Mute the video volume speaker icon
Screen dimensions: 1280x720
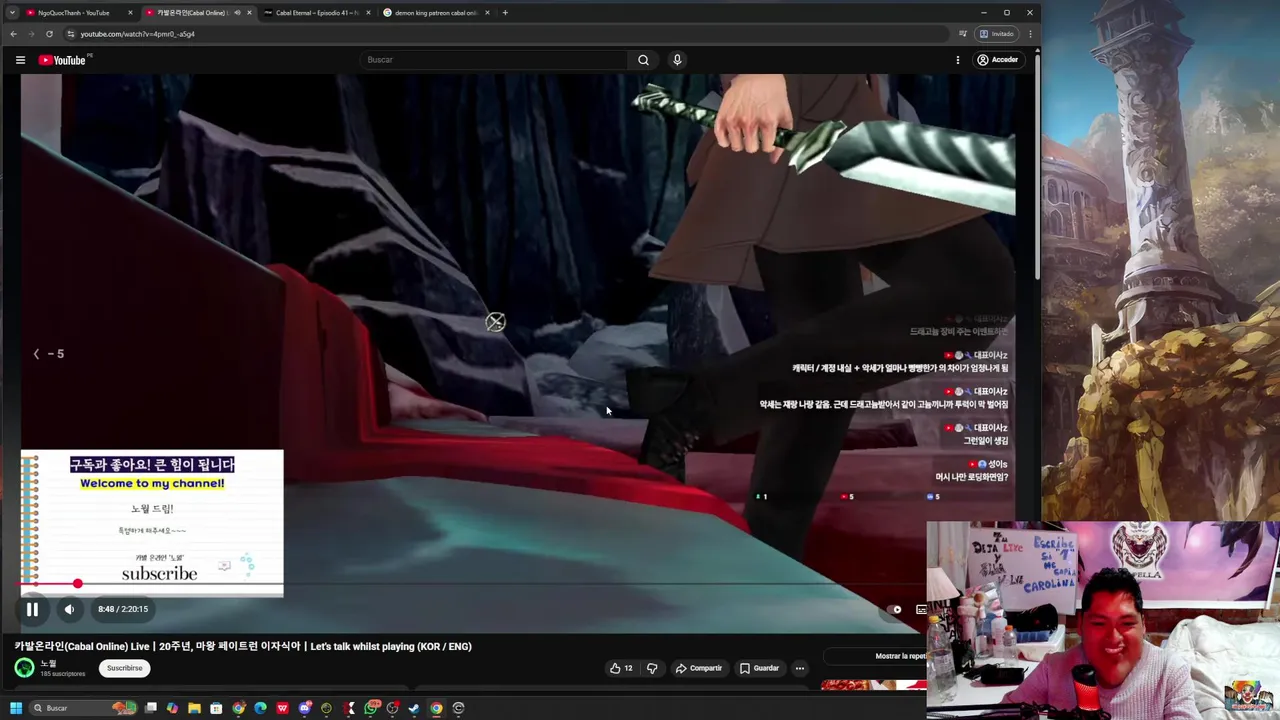(x=69, y=609)
